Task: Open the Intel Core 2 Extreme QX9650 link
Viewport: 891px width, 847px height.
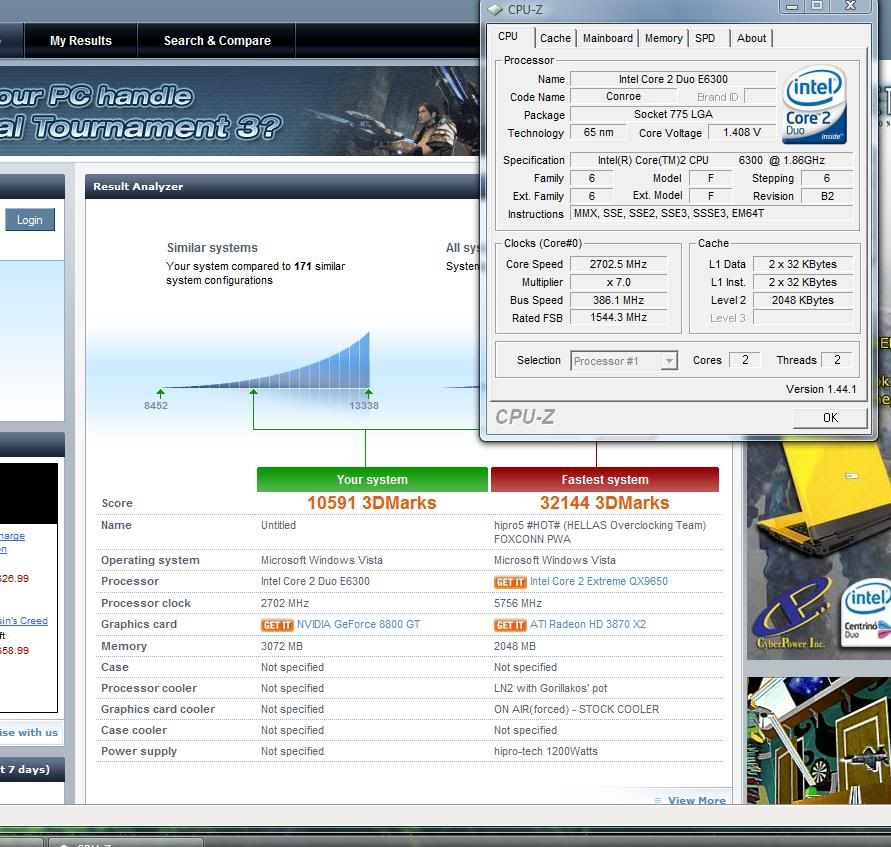Action: (x=599, y=582)
